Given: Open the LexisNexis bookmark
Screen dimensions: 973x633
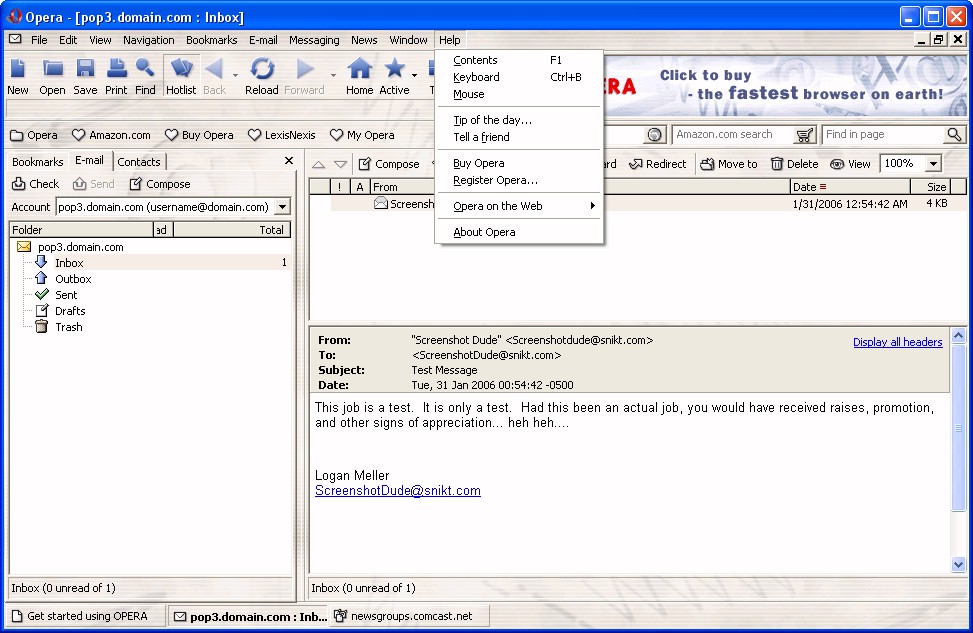Looking at the screenshot, I should (x=281, y=135).
